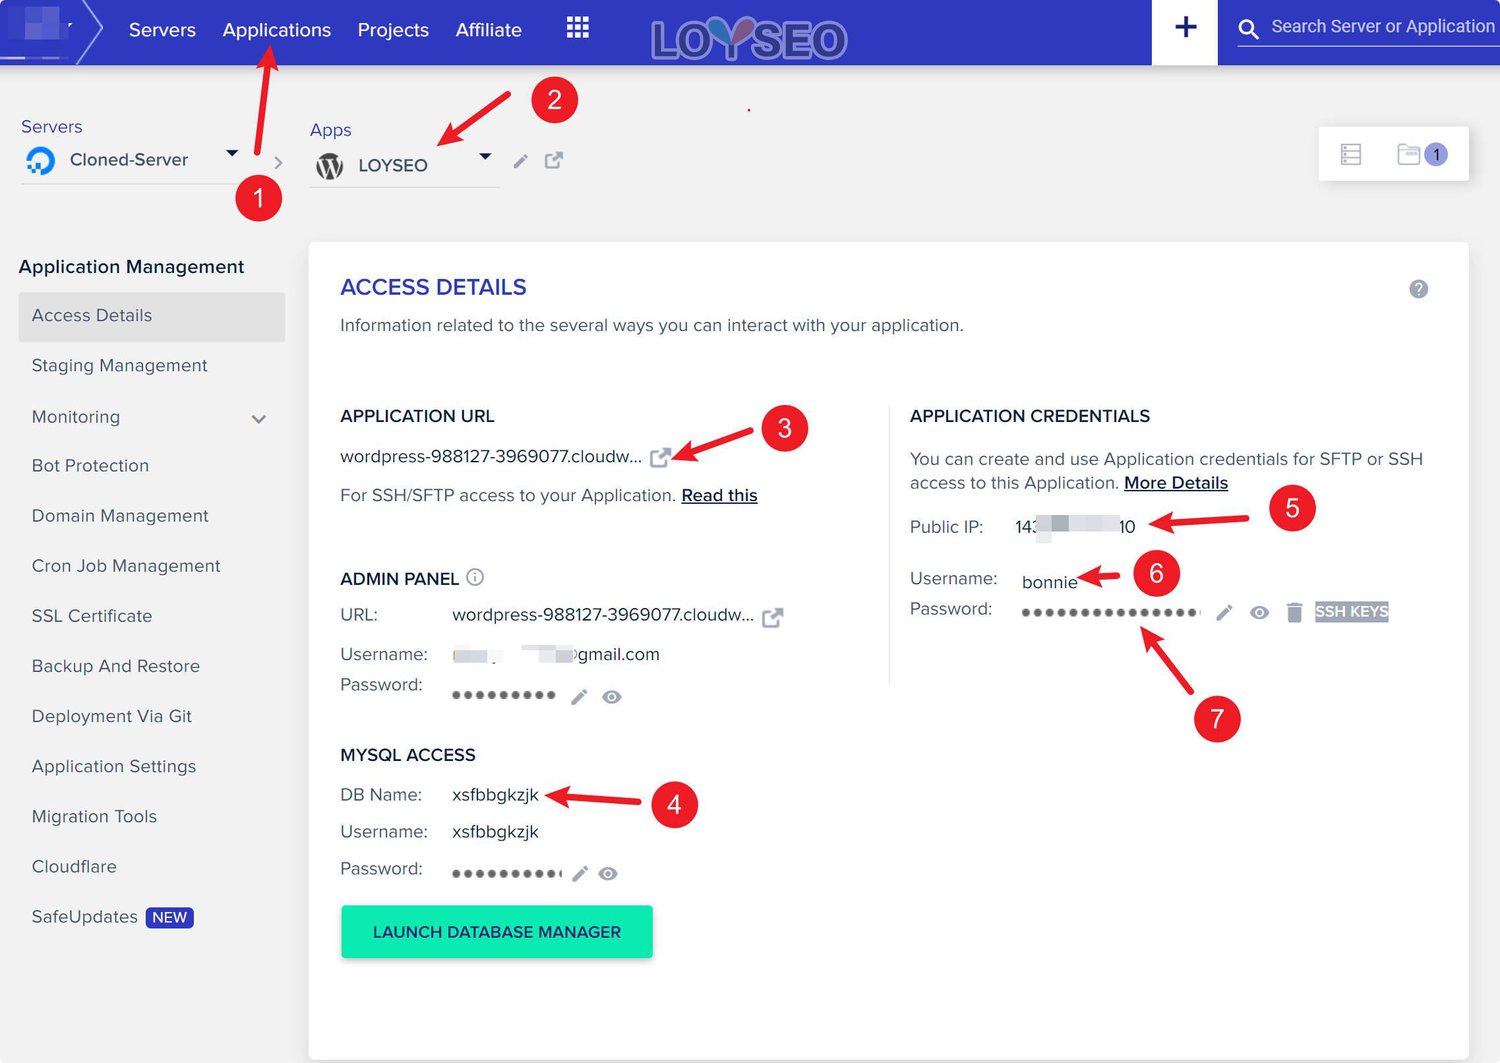The width and height of the screenshot is (1500, 1063).
Task: Click the username bonnie value
Action: [x=1049, y=582]
